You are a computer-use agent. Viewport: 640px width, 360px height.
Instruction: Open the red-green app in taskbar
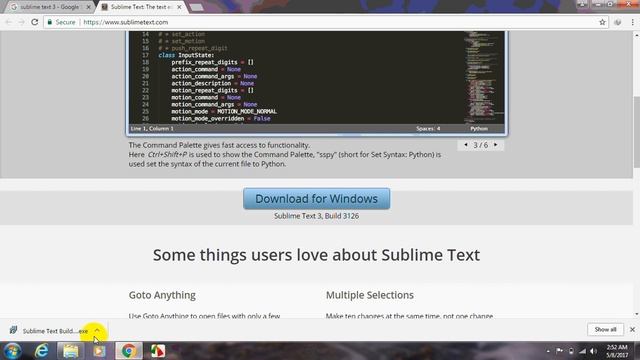click(x=158, y=351)
